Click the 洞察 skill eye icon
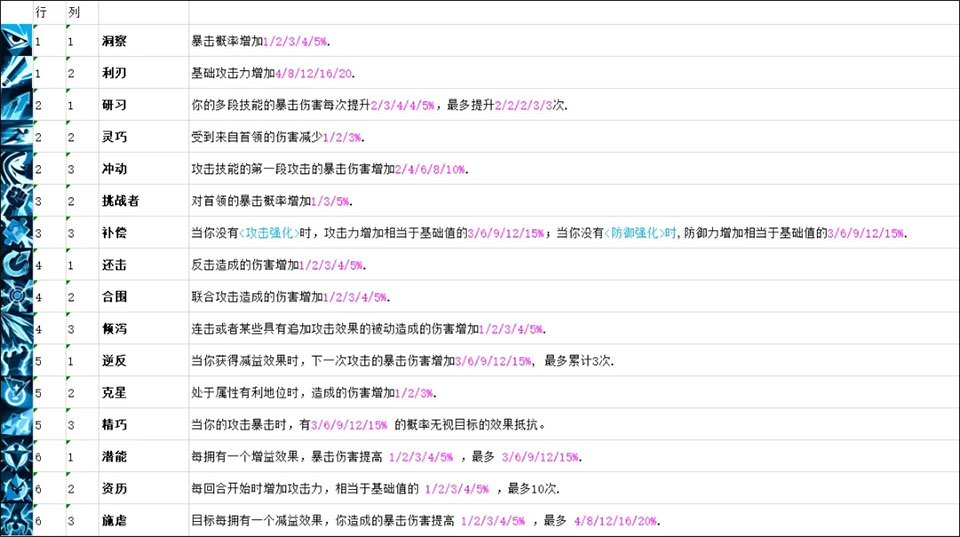This screenshot has height=537, width=960. tap(16, 40)
